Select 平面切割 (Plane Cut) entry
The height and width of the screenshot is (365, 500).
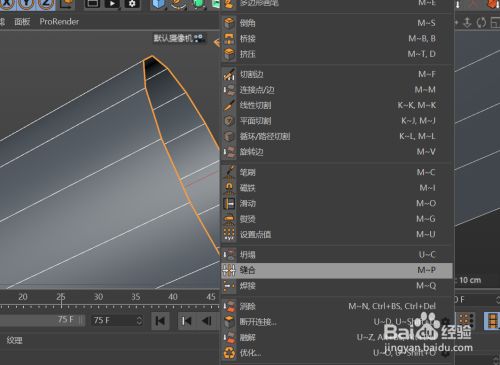click(337, 120)
